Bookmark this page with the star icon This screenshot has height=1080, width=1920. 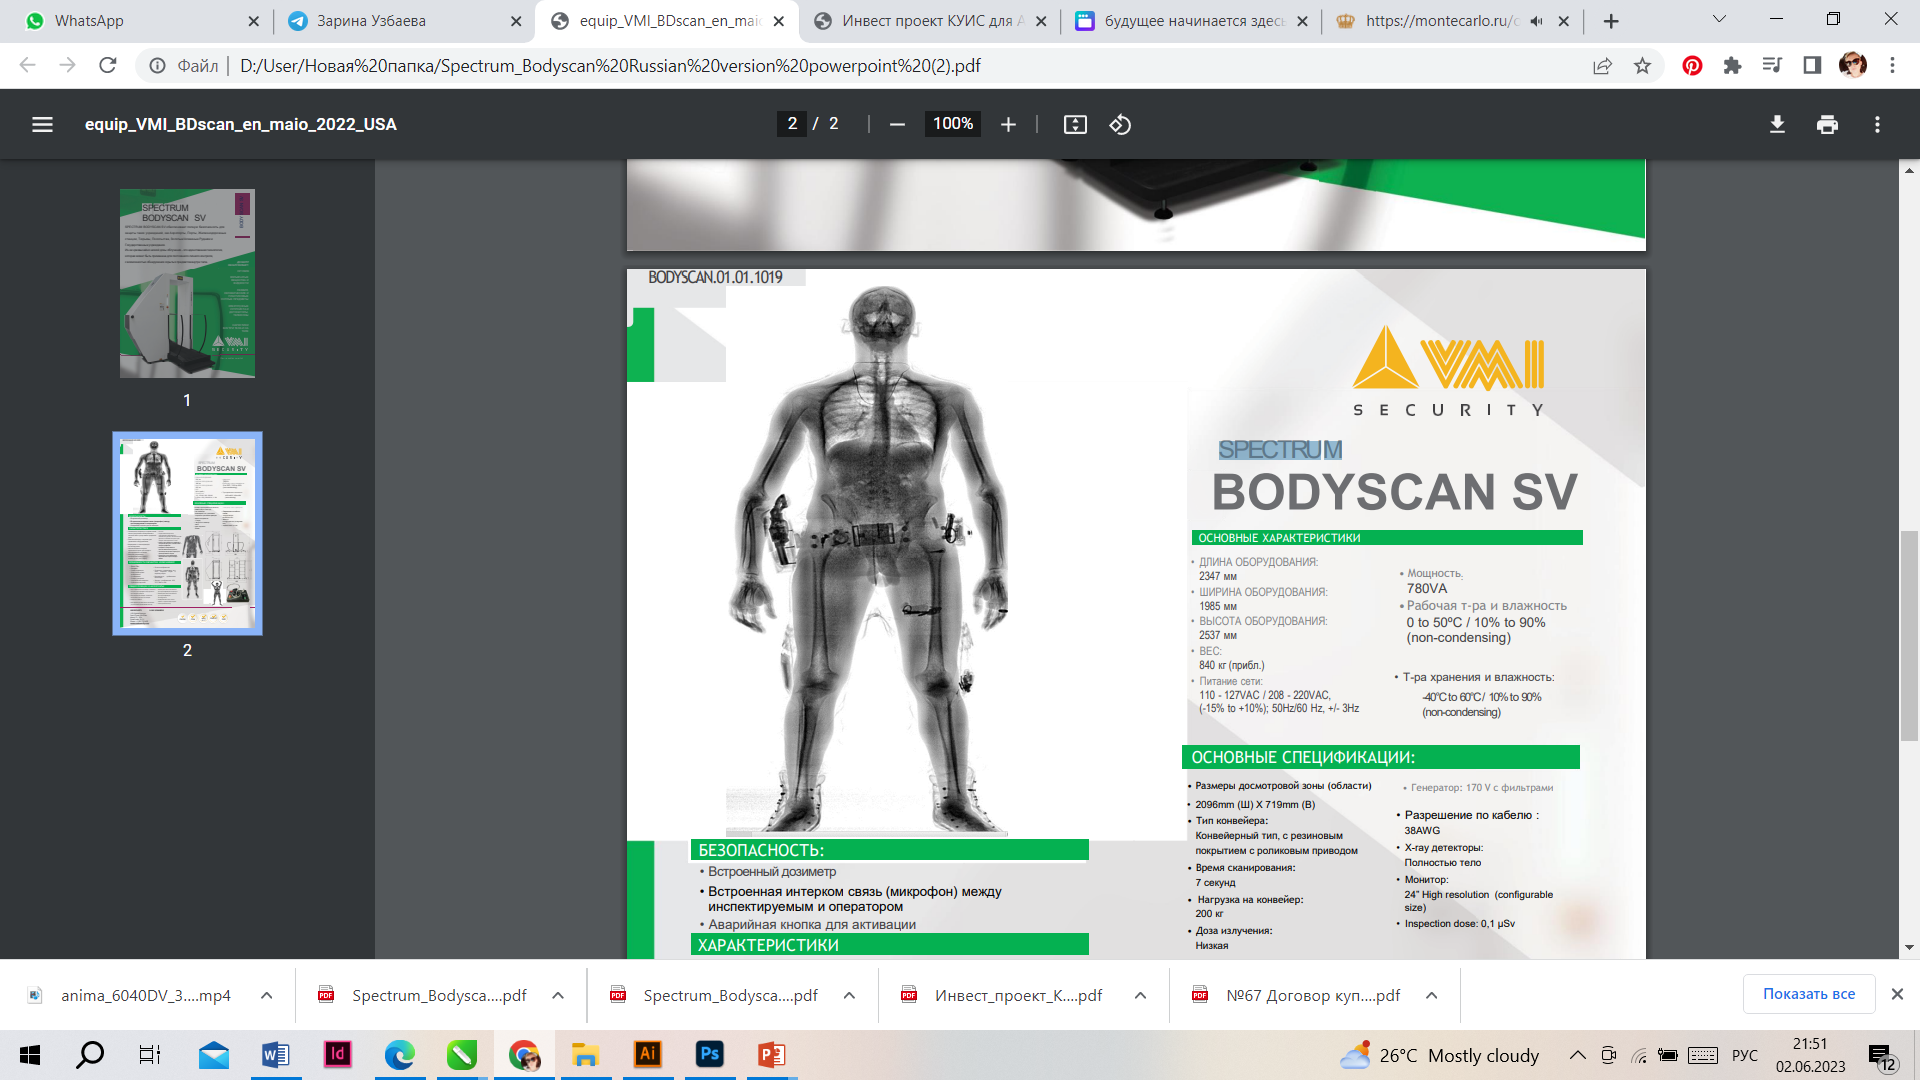(1642, 66)
